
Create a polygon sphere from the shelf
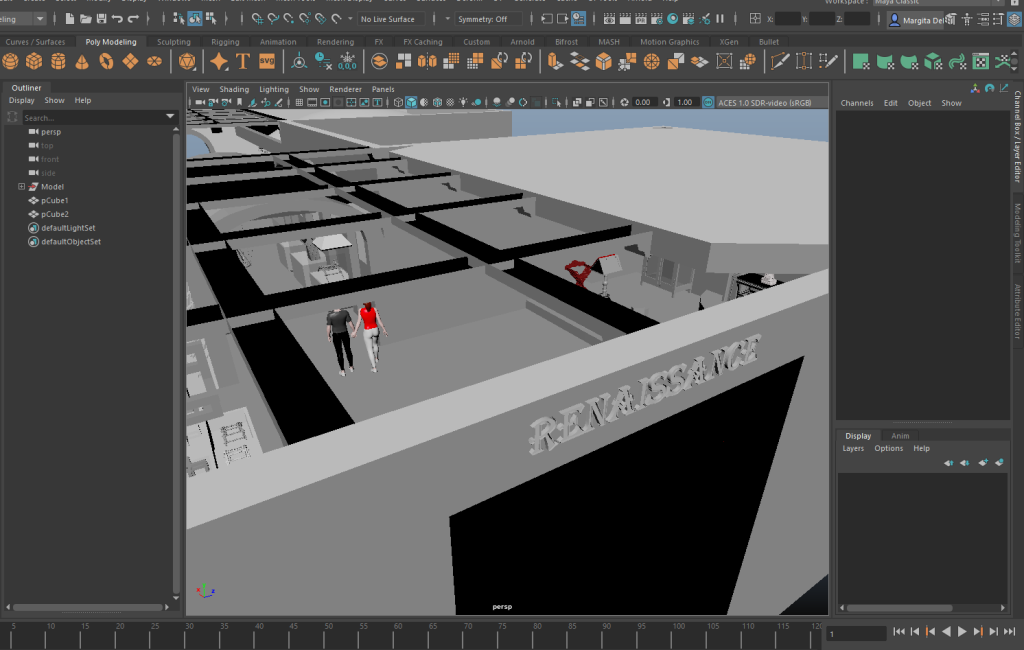[x=10, y=61]
